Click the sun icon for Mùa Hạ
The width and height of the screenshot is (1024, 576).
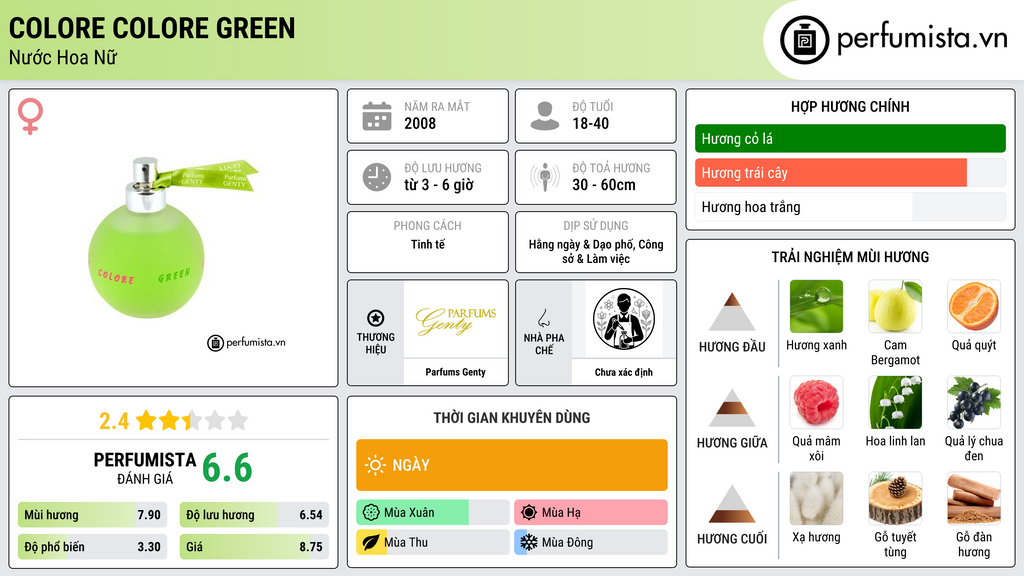coord(529,513)
